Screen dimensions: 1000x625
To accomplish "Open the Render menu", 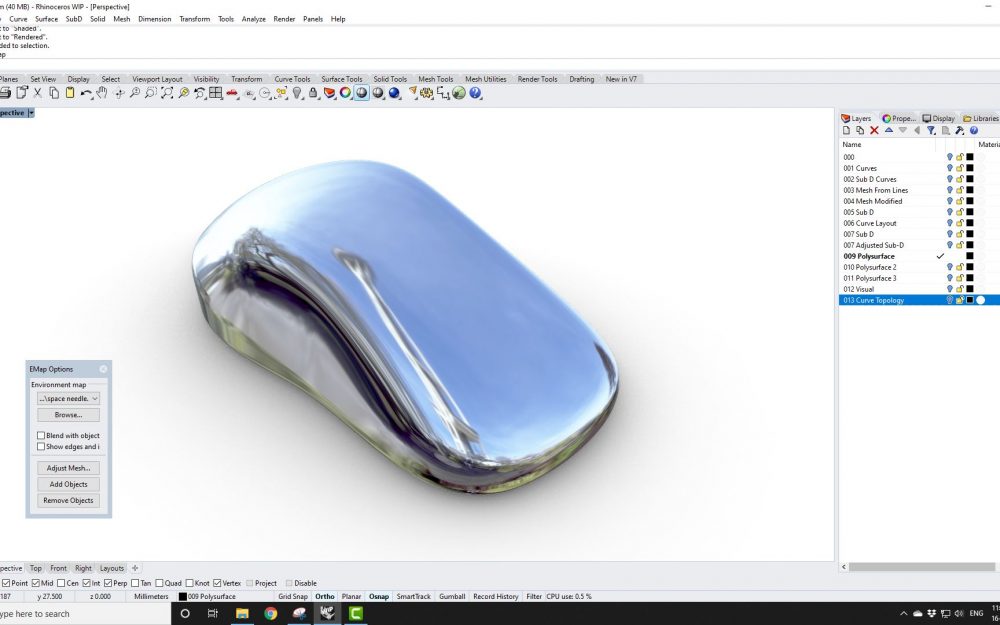I will [x=284, y=19].
